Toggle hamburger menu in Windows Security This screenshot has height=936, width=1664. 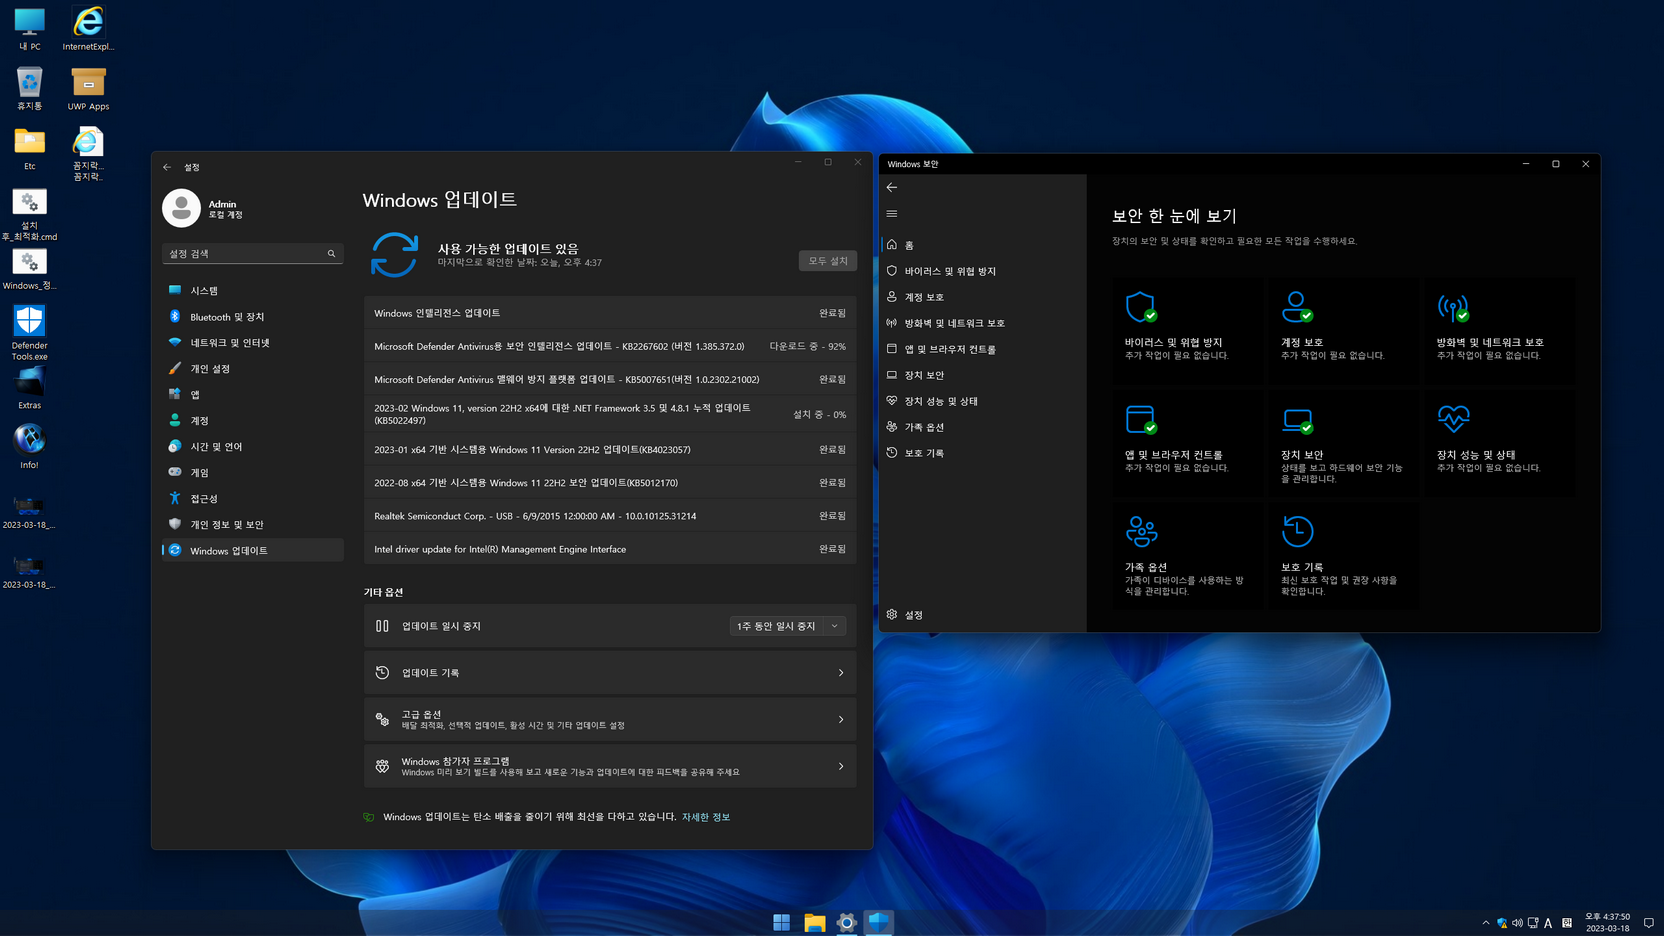tap(892, 213)
